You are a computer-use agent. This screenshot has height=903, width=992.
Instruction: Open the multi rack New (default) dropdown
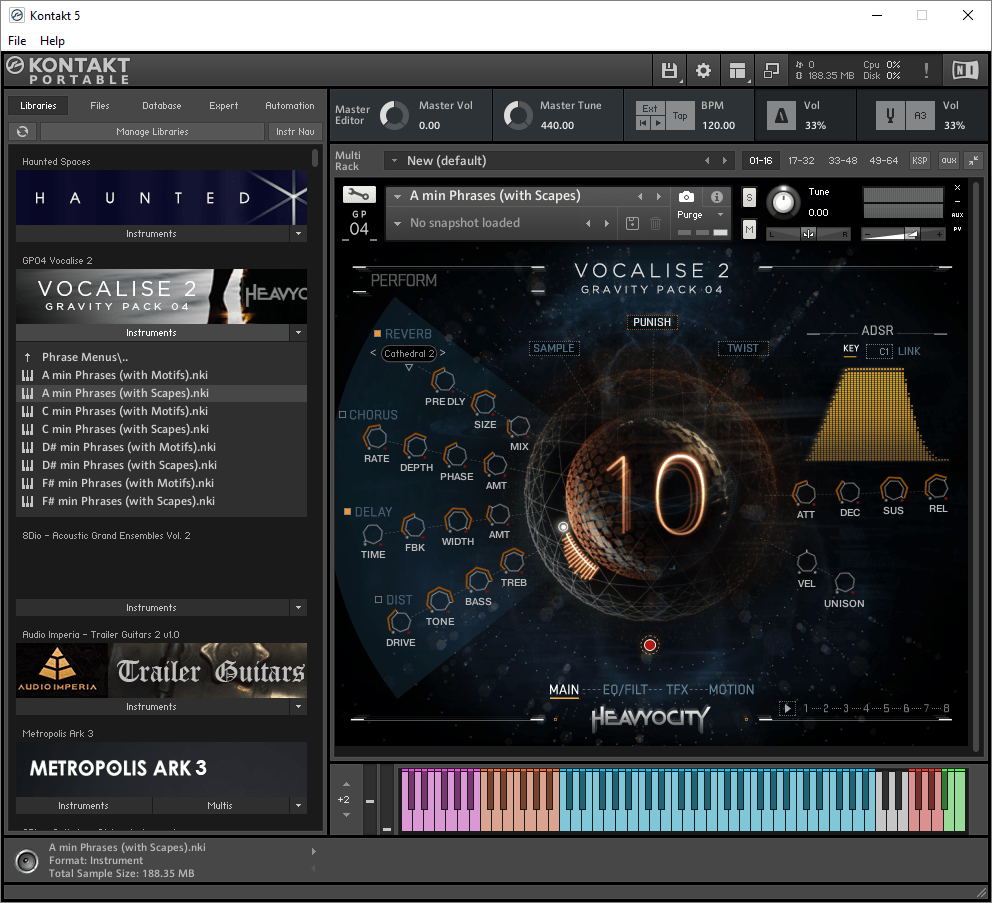click(x=395, y=161)
